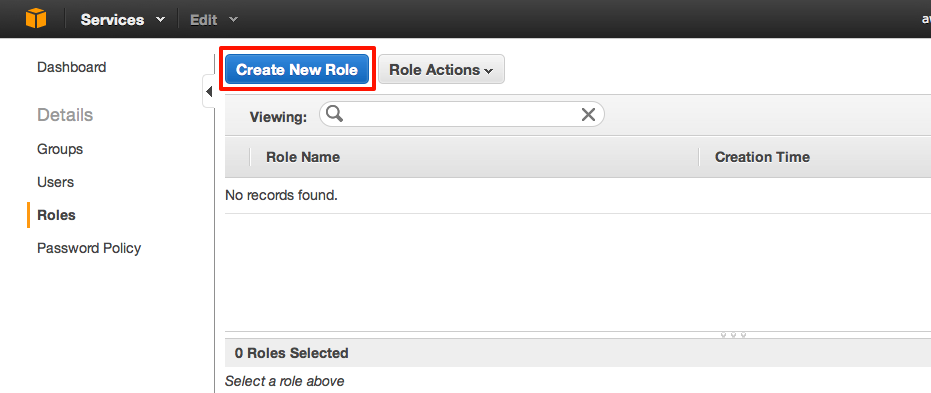
Task: Click the three-dot panel resize handle
Action: point(733,335)
